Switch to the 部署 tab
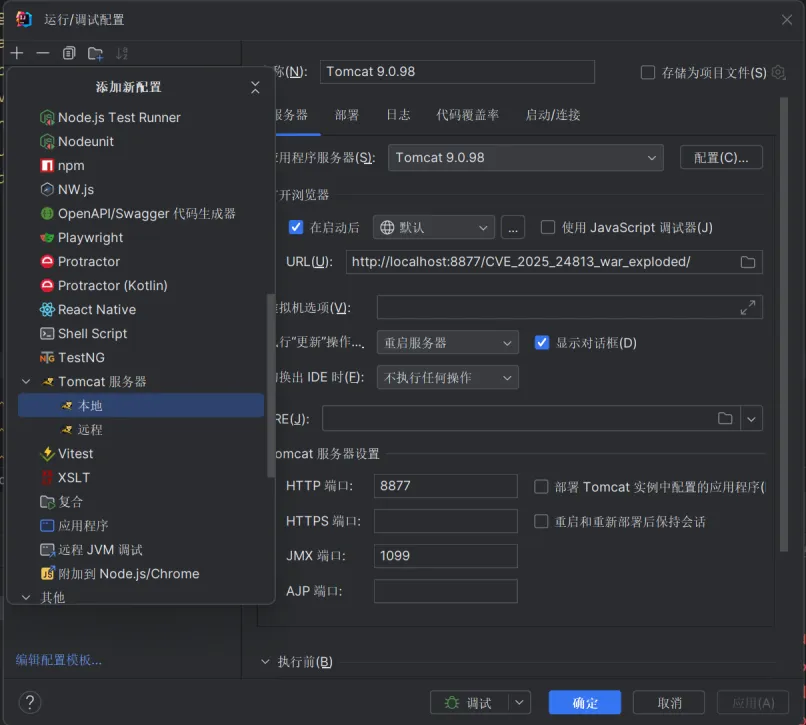Viewport: 806px width, 725px height. [347, 115]
